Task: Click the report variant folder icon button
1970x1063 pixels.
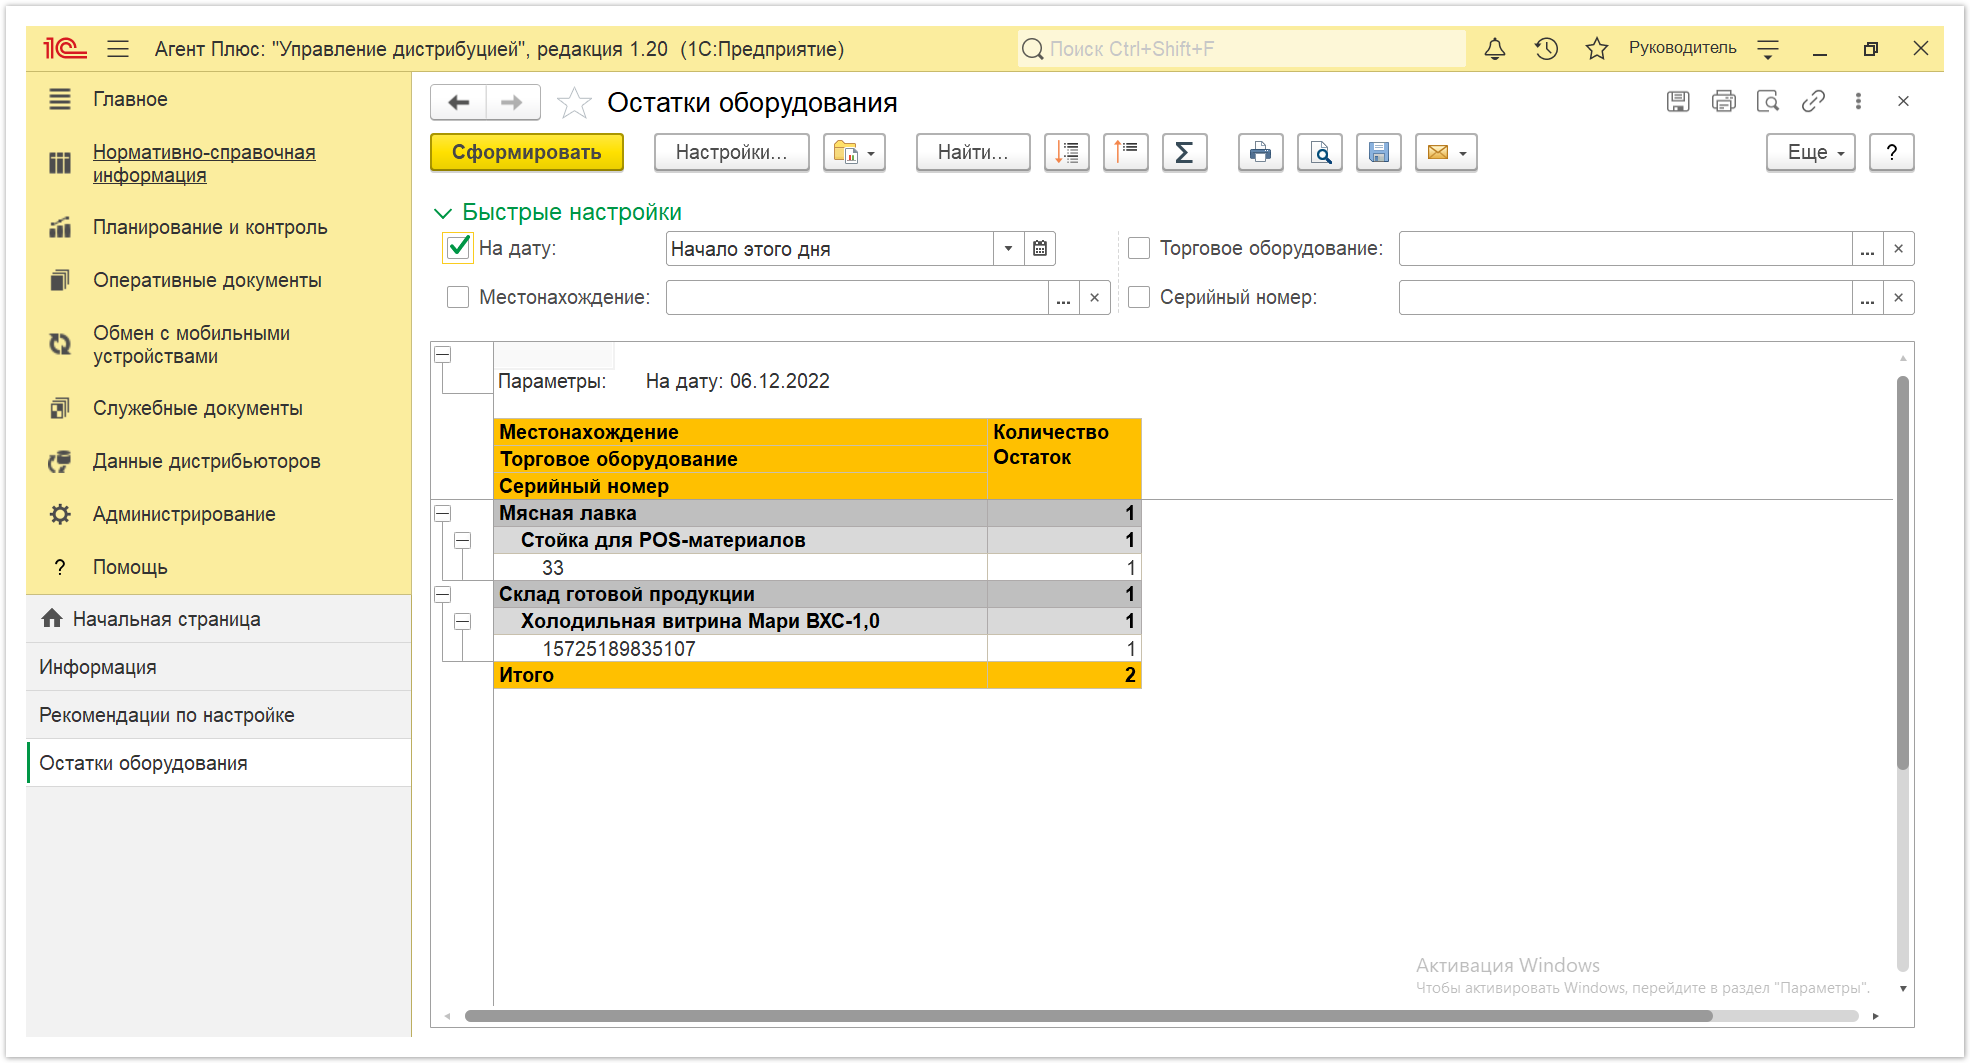Action: tap(854, 153)
